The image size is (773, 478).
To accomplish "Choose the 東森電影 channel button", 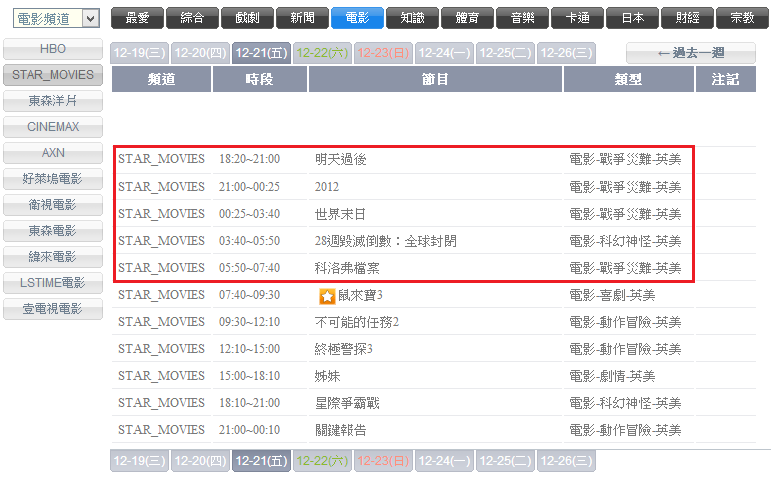I will (53, 231).
